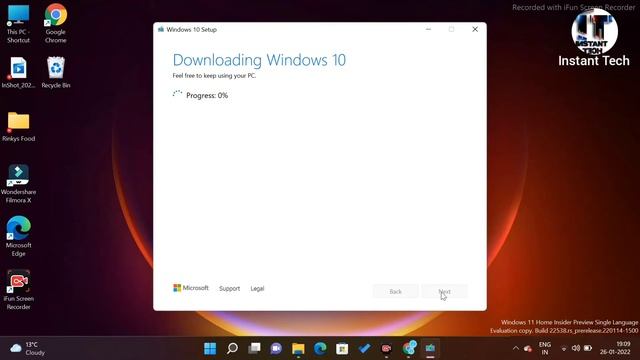Viewport: 640px width, 360px height.
Task: Minimize the Windows 10 Setup window
Action: pos(428,29)
